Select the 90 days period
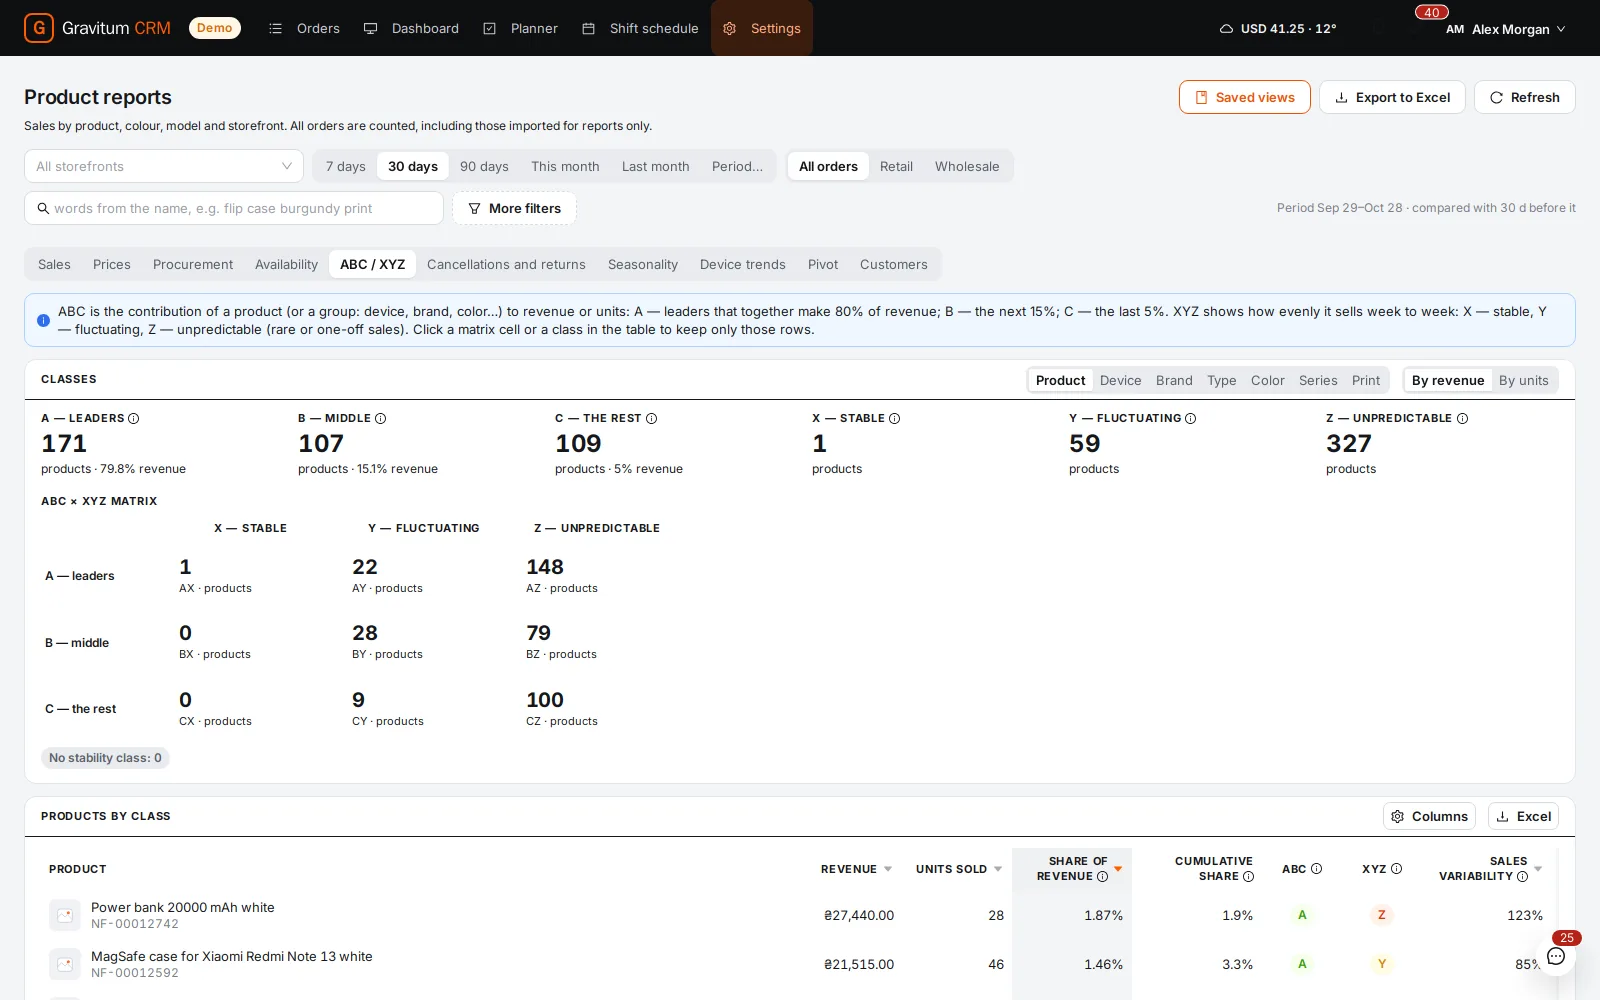The width and height of the screenshot is (1600, 1000). pos(484,166)
